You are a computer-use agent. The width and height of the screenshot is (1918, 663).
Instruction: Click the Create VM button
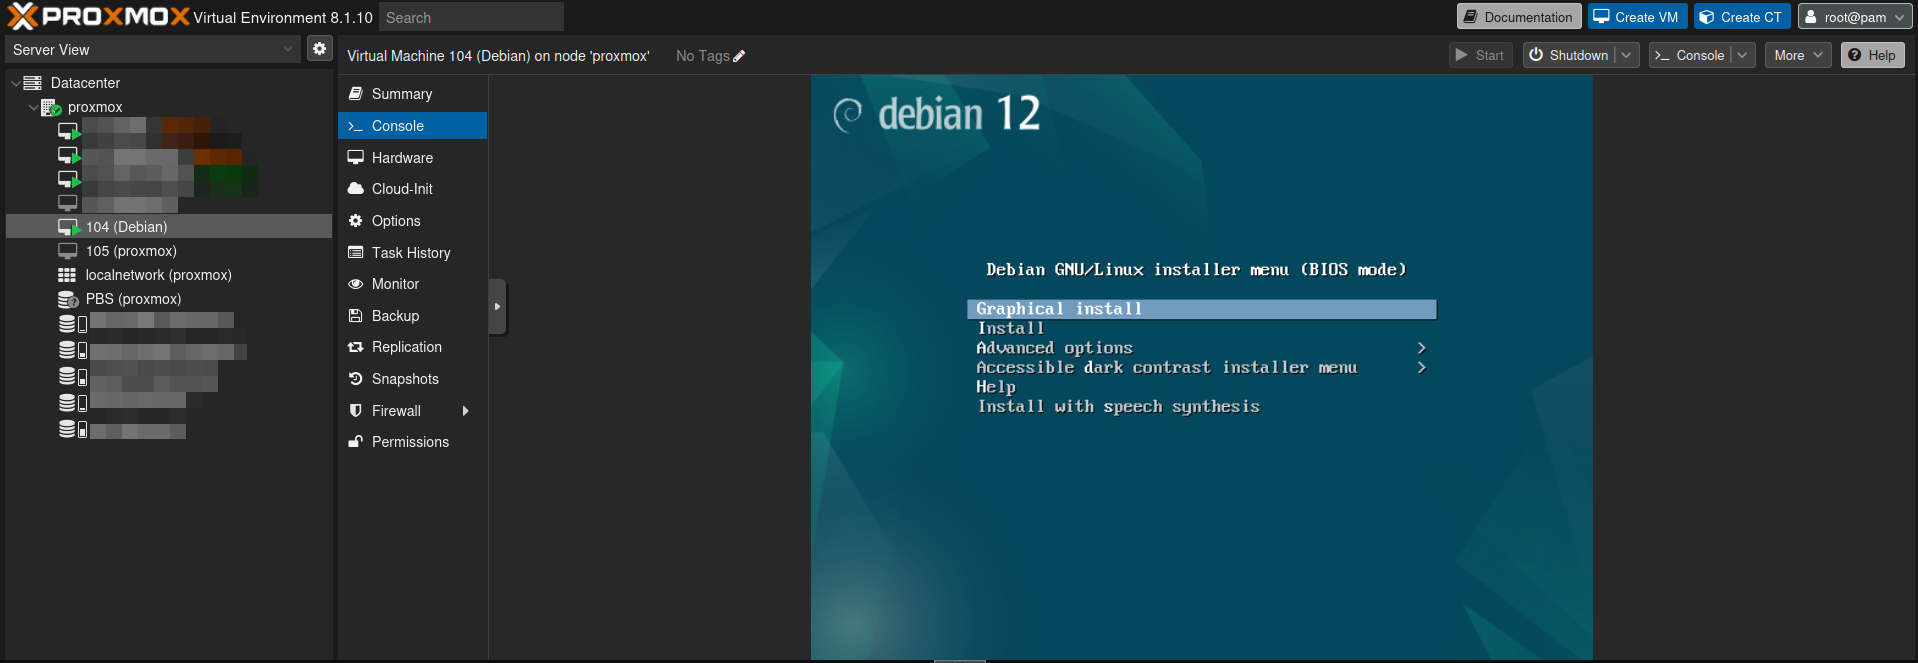1636,17
